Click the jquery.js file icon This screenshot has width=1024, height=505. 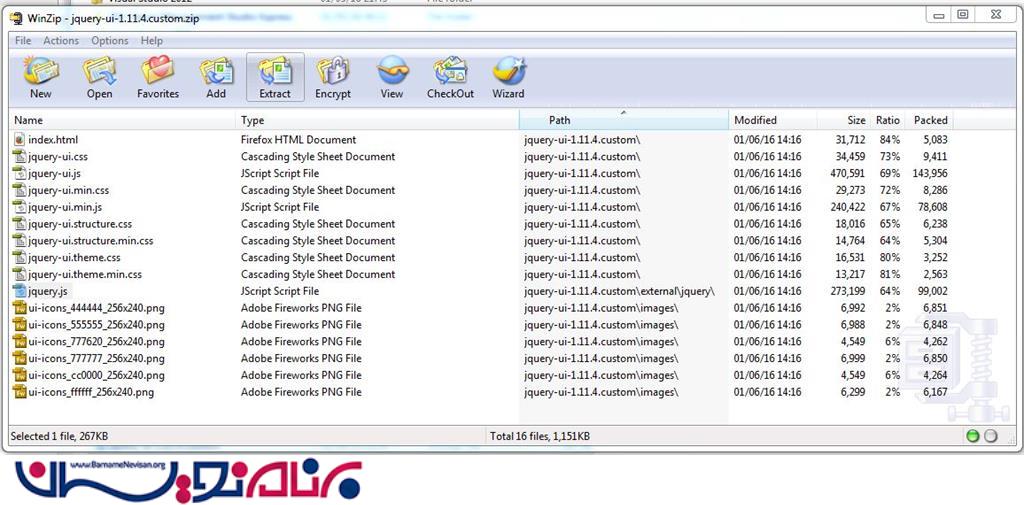[x=19, y=291]
